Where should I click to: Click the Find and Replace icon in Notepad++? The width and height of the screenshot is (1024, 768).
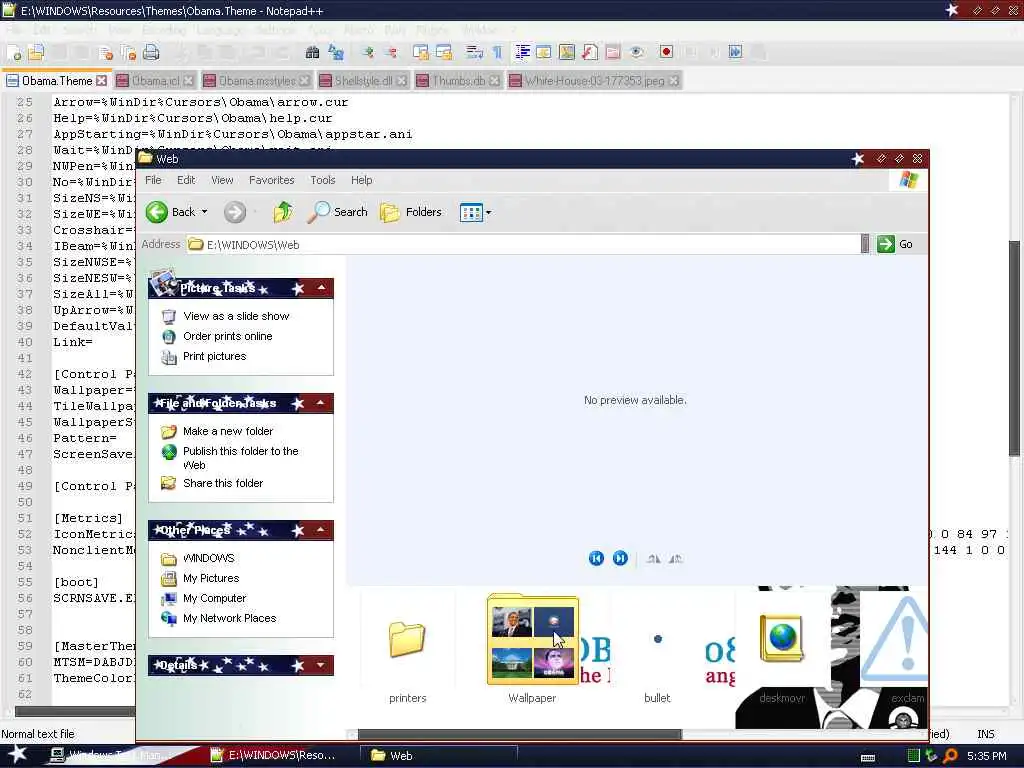[x=336, y=52]
